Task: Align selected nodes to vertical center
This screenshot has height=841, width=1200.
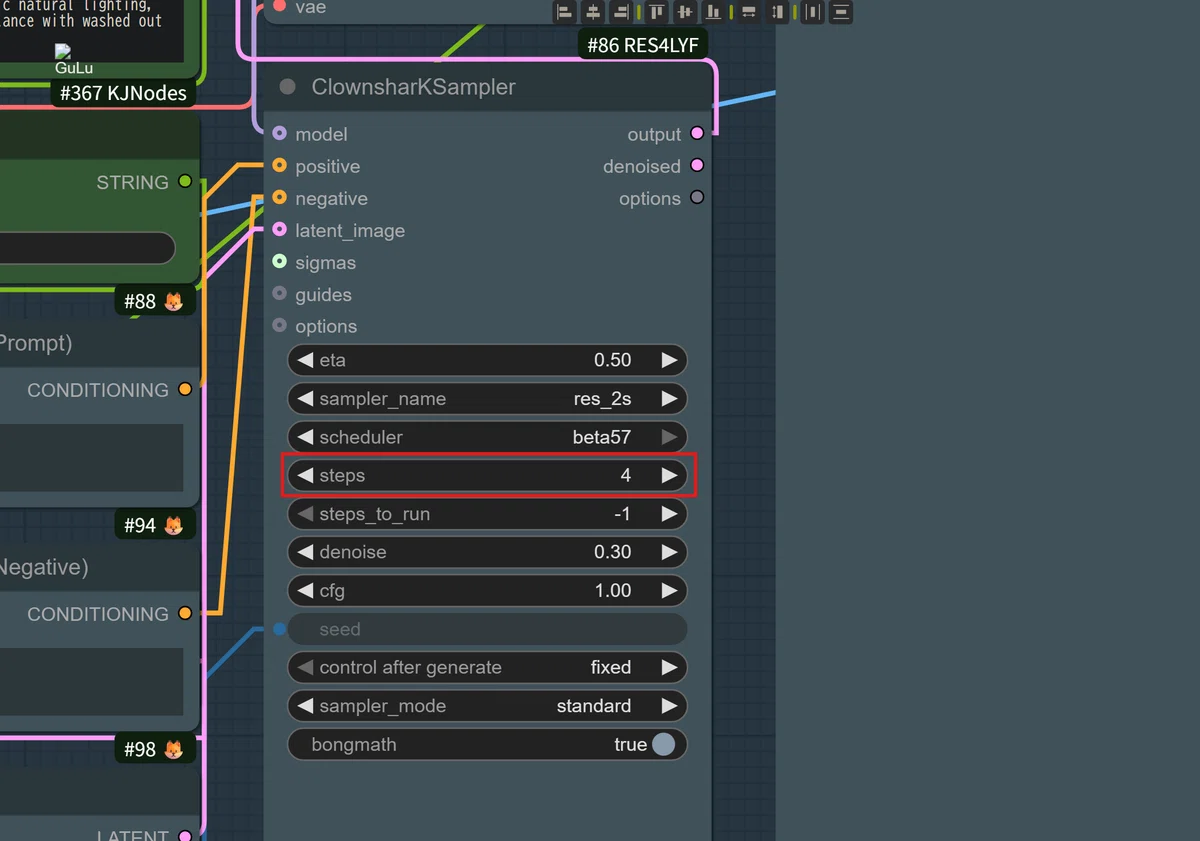Action: click(685, 12)
